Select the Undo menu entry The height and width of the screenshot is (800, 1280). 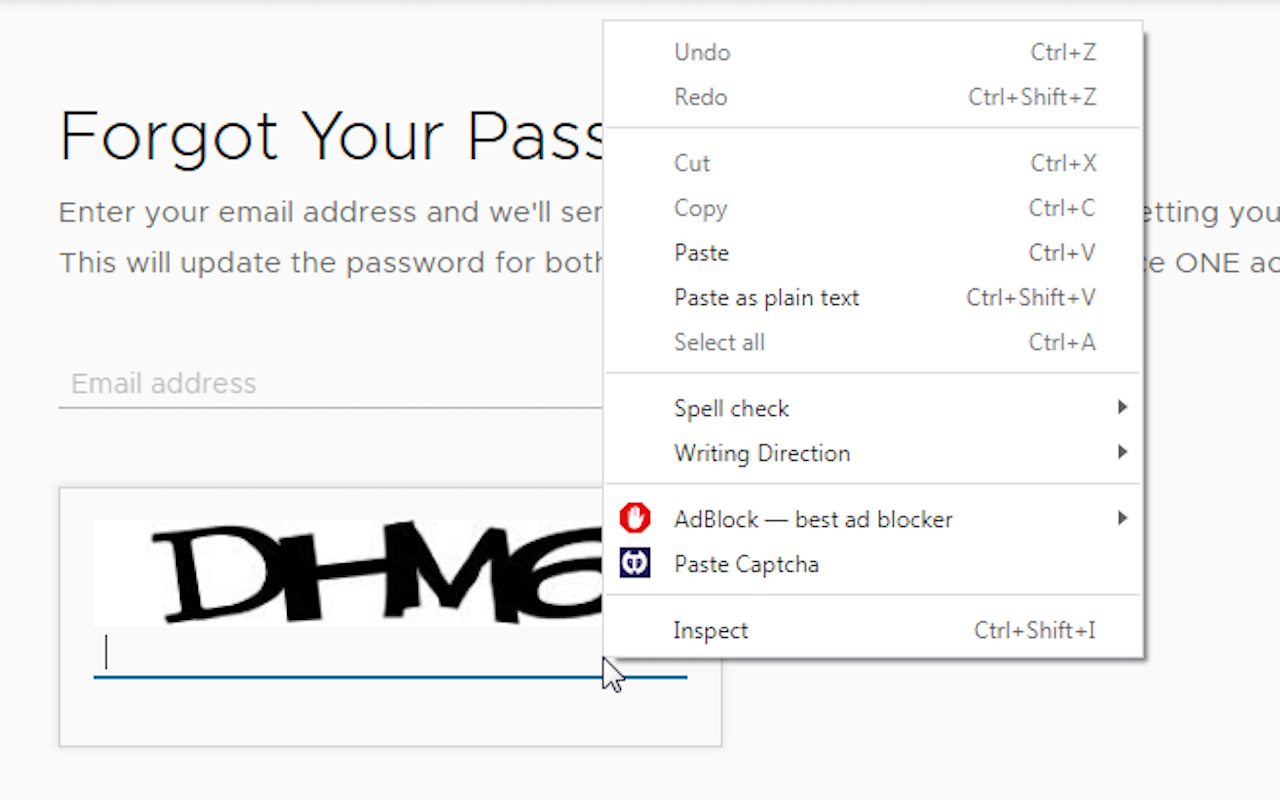pos(873,52)
